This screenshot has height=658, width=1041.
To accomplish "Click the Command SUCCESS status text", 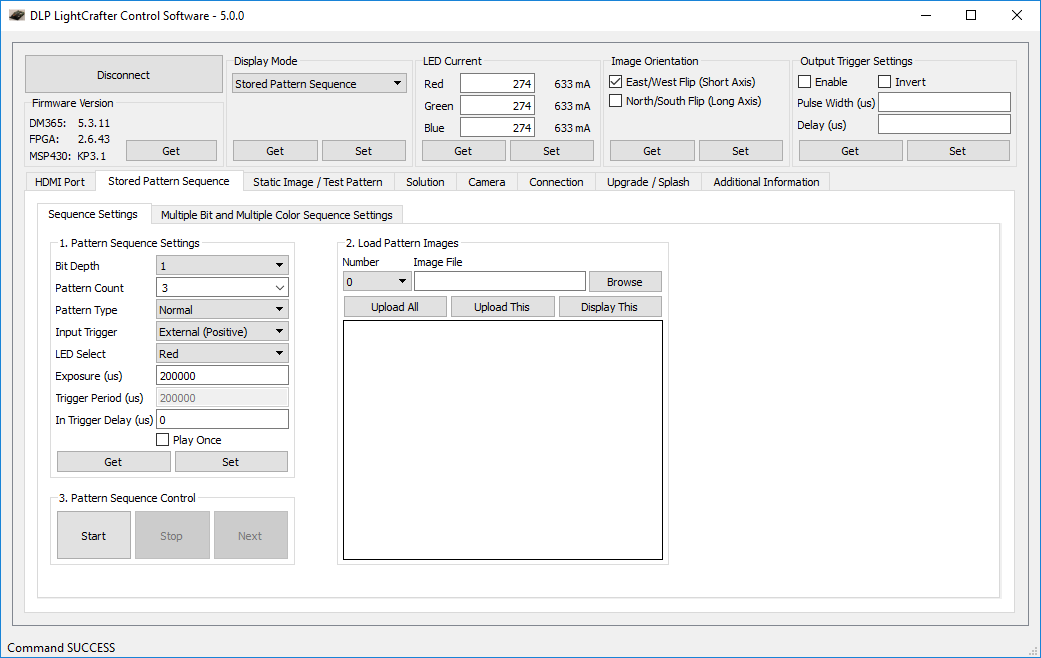I will click(x=61, y=647).
